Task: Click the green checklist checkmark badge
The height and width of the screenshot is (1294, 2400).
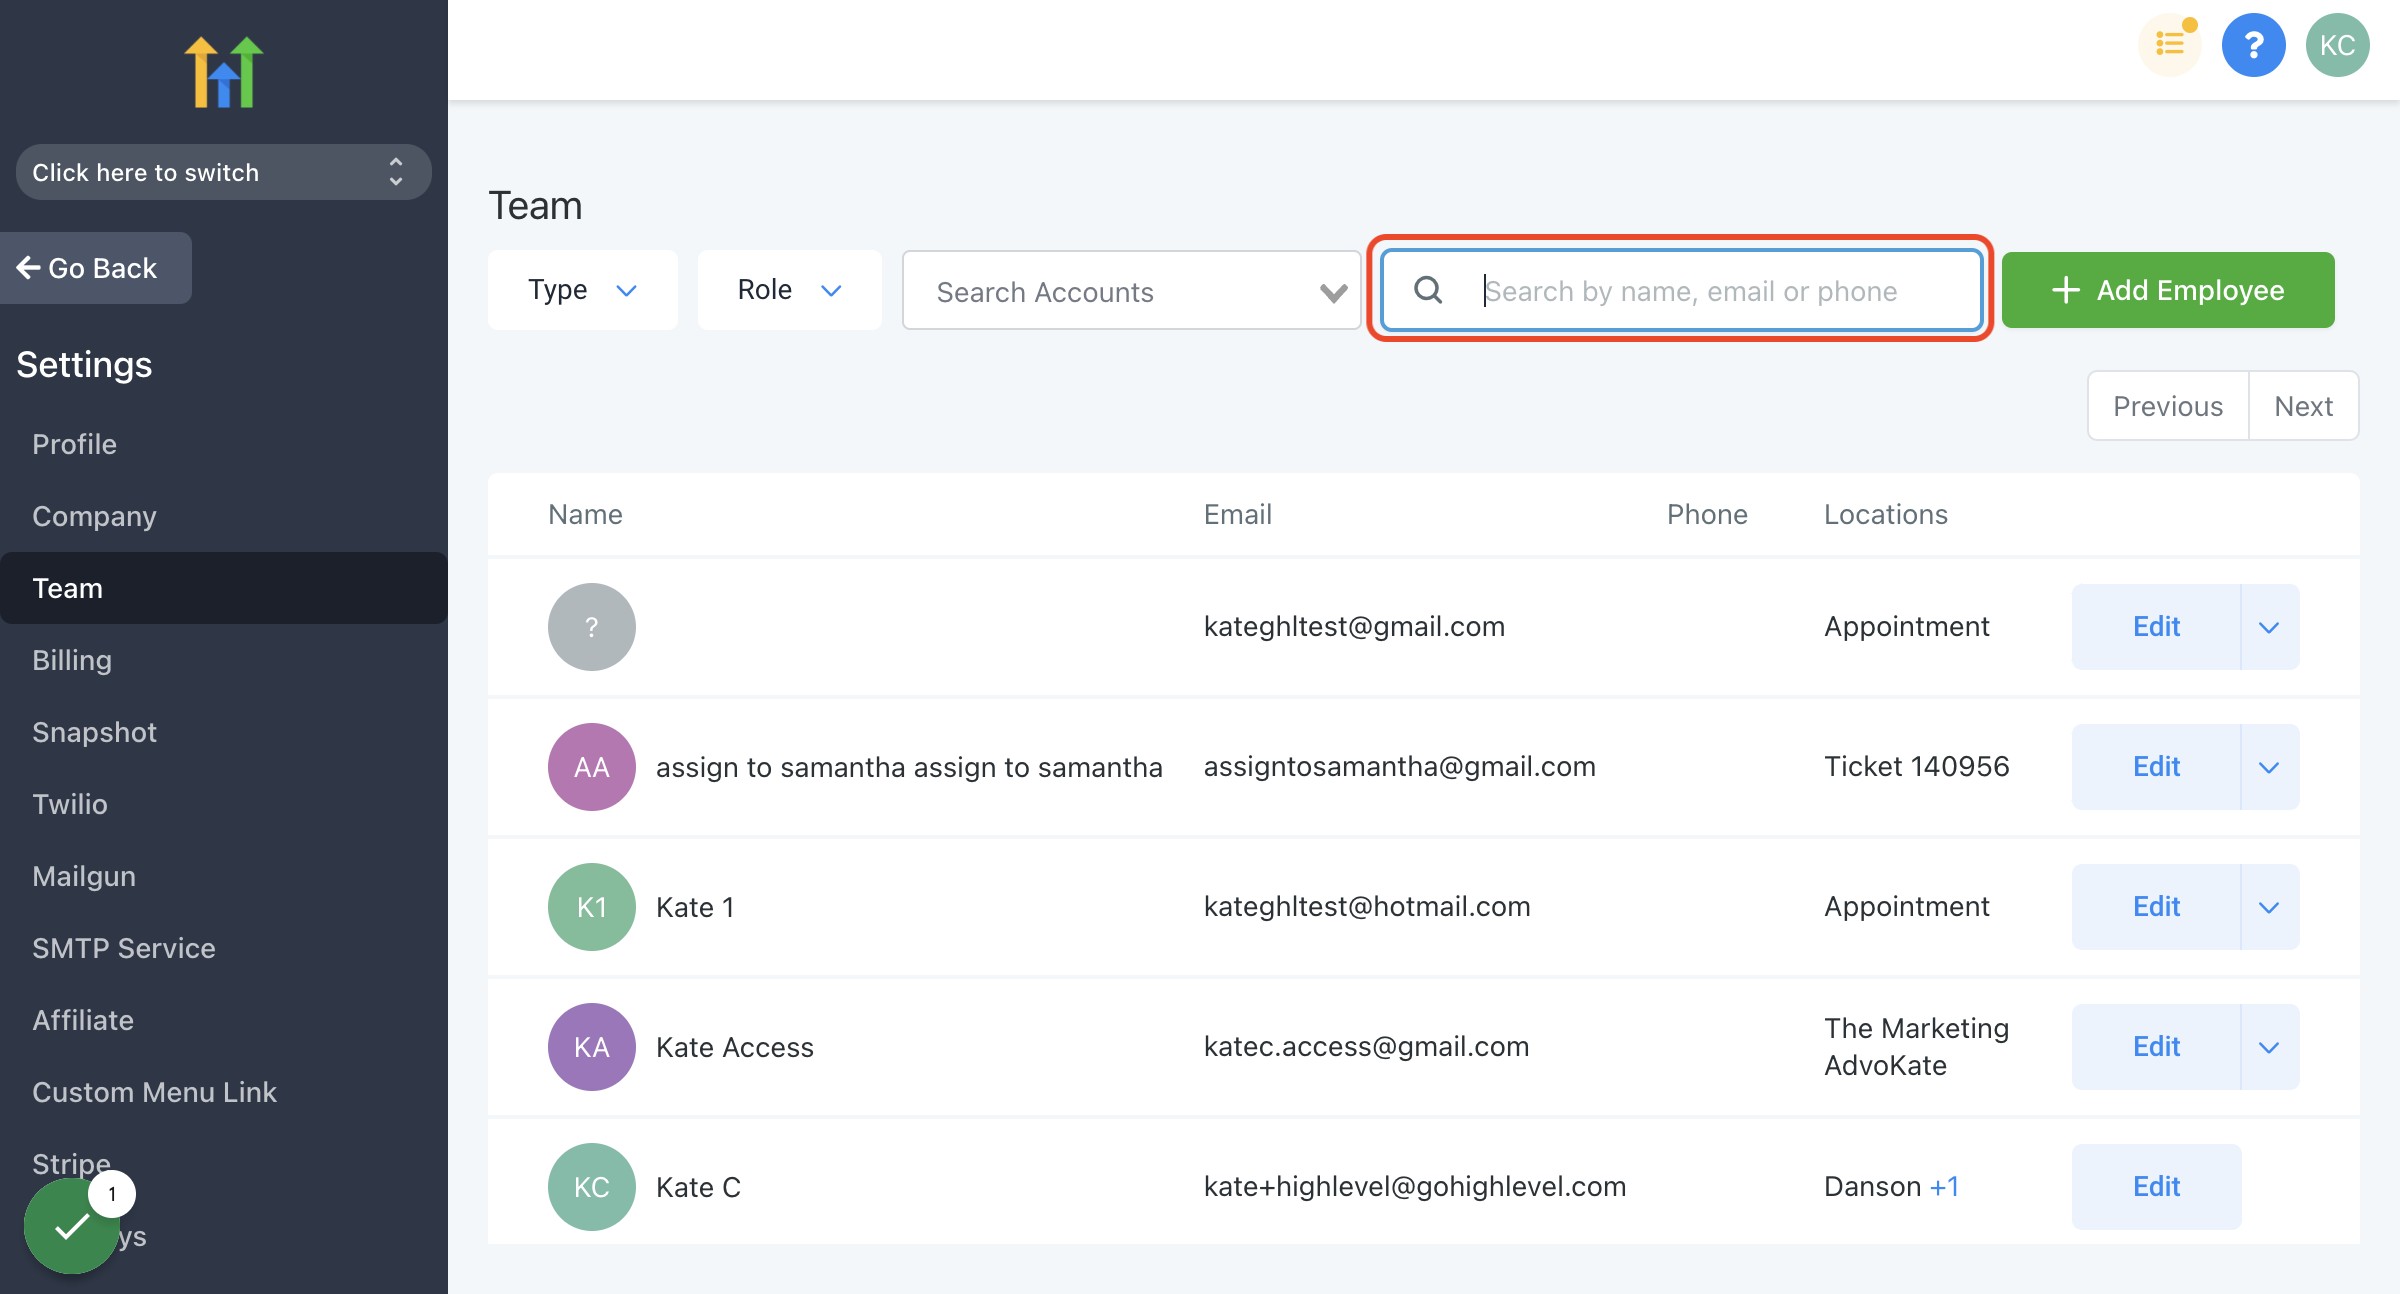Action: click(x=72, y=1225)
